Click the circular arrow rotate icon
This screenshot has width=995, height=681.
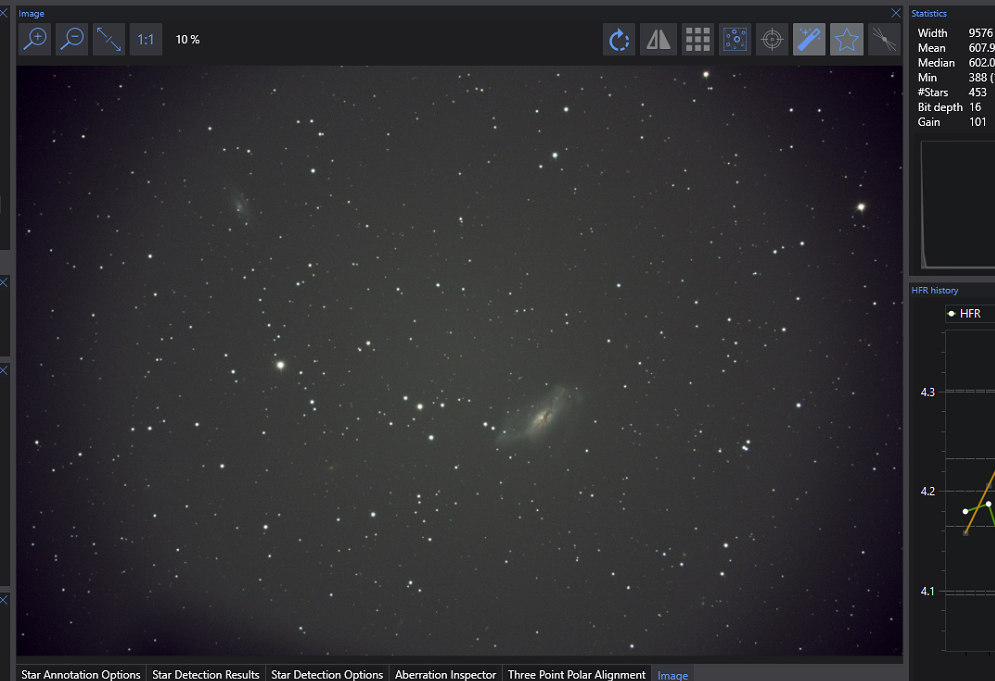coord(619,39)
